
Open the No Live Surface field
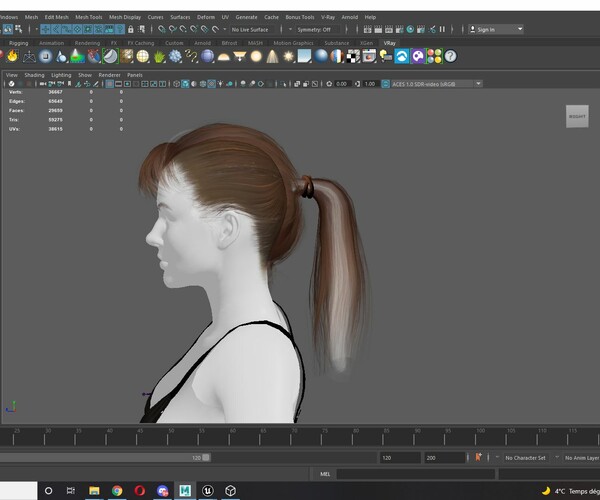[254, 29]
